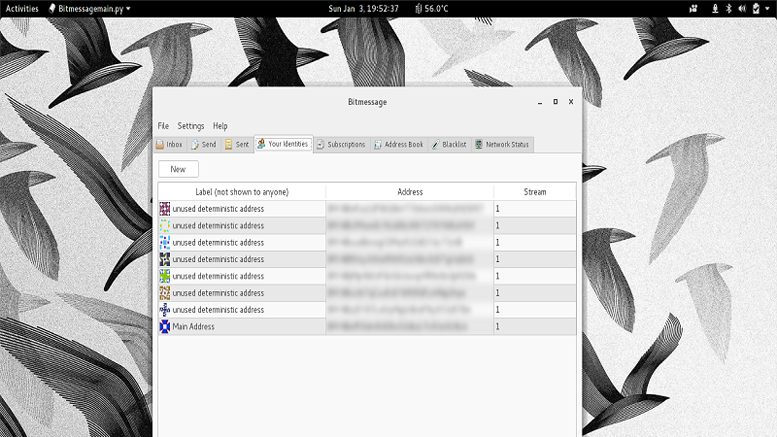This screenshot has width=777, height=437.
Task: Select the Your Identities tab
Action: tap(283, 144)
